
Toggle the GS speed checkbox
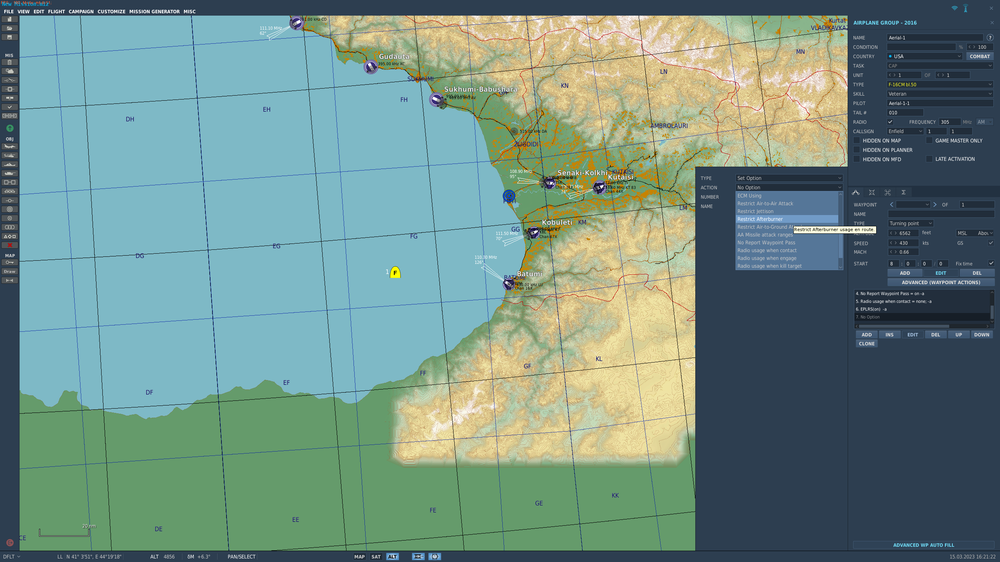(x=990, y=243)
